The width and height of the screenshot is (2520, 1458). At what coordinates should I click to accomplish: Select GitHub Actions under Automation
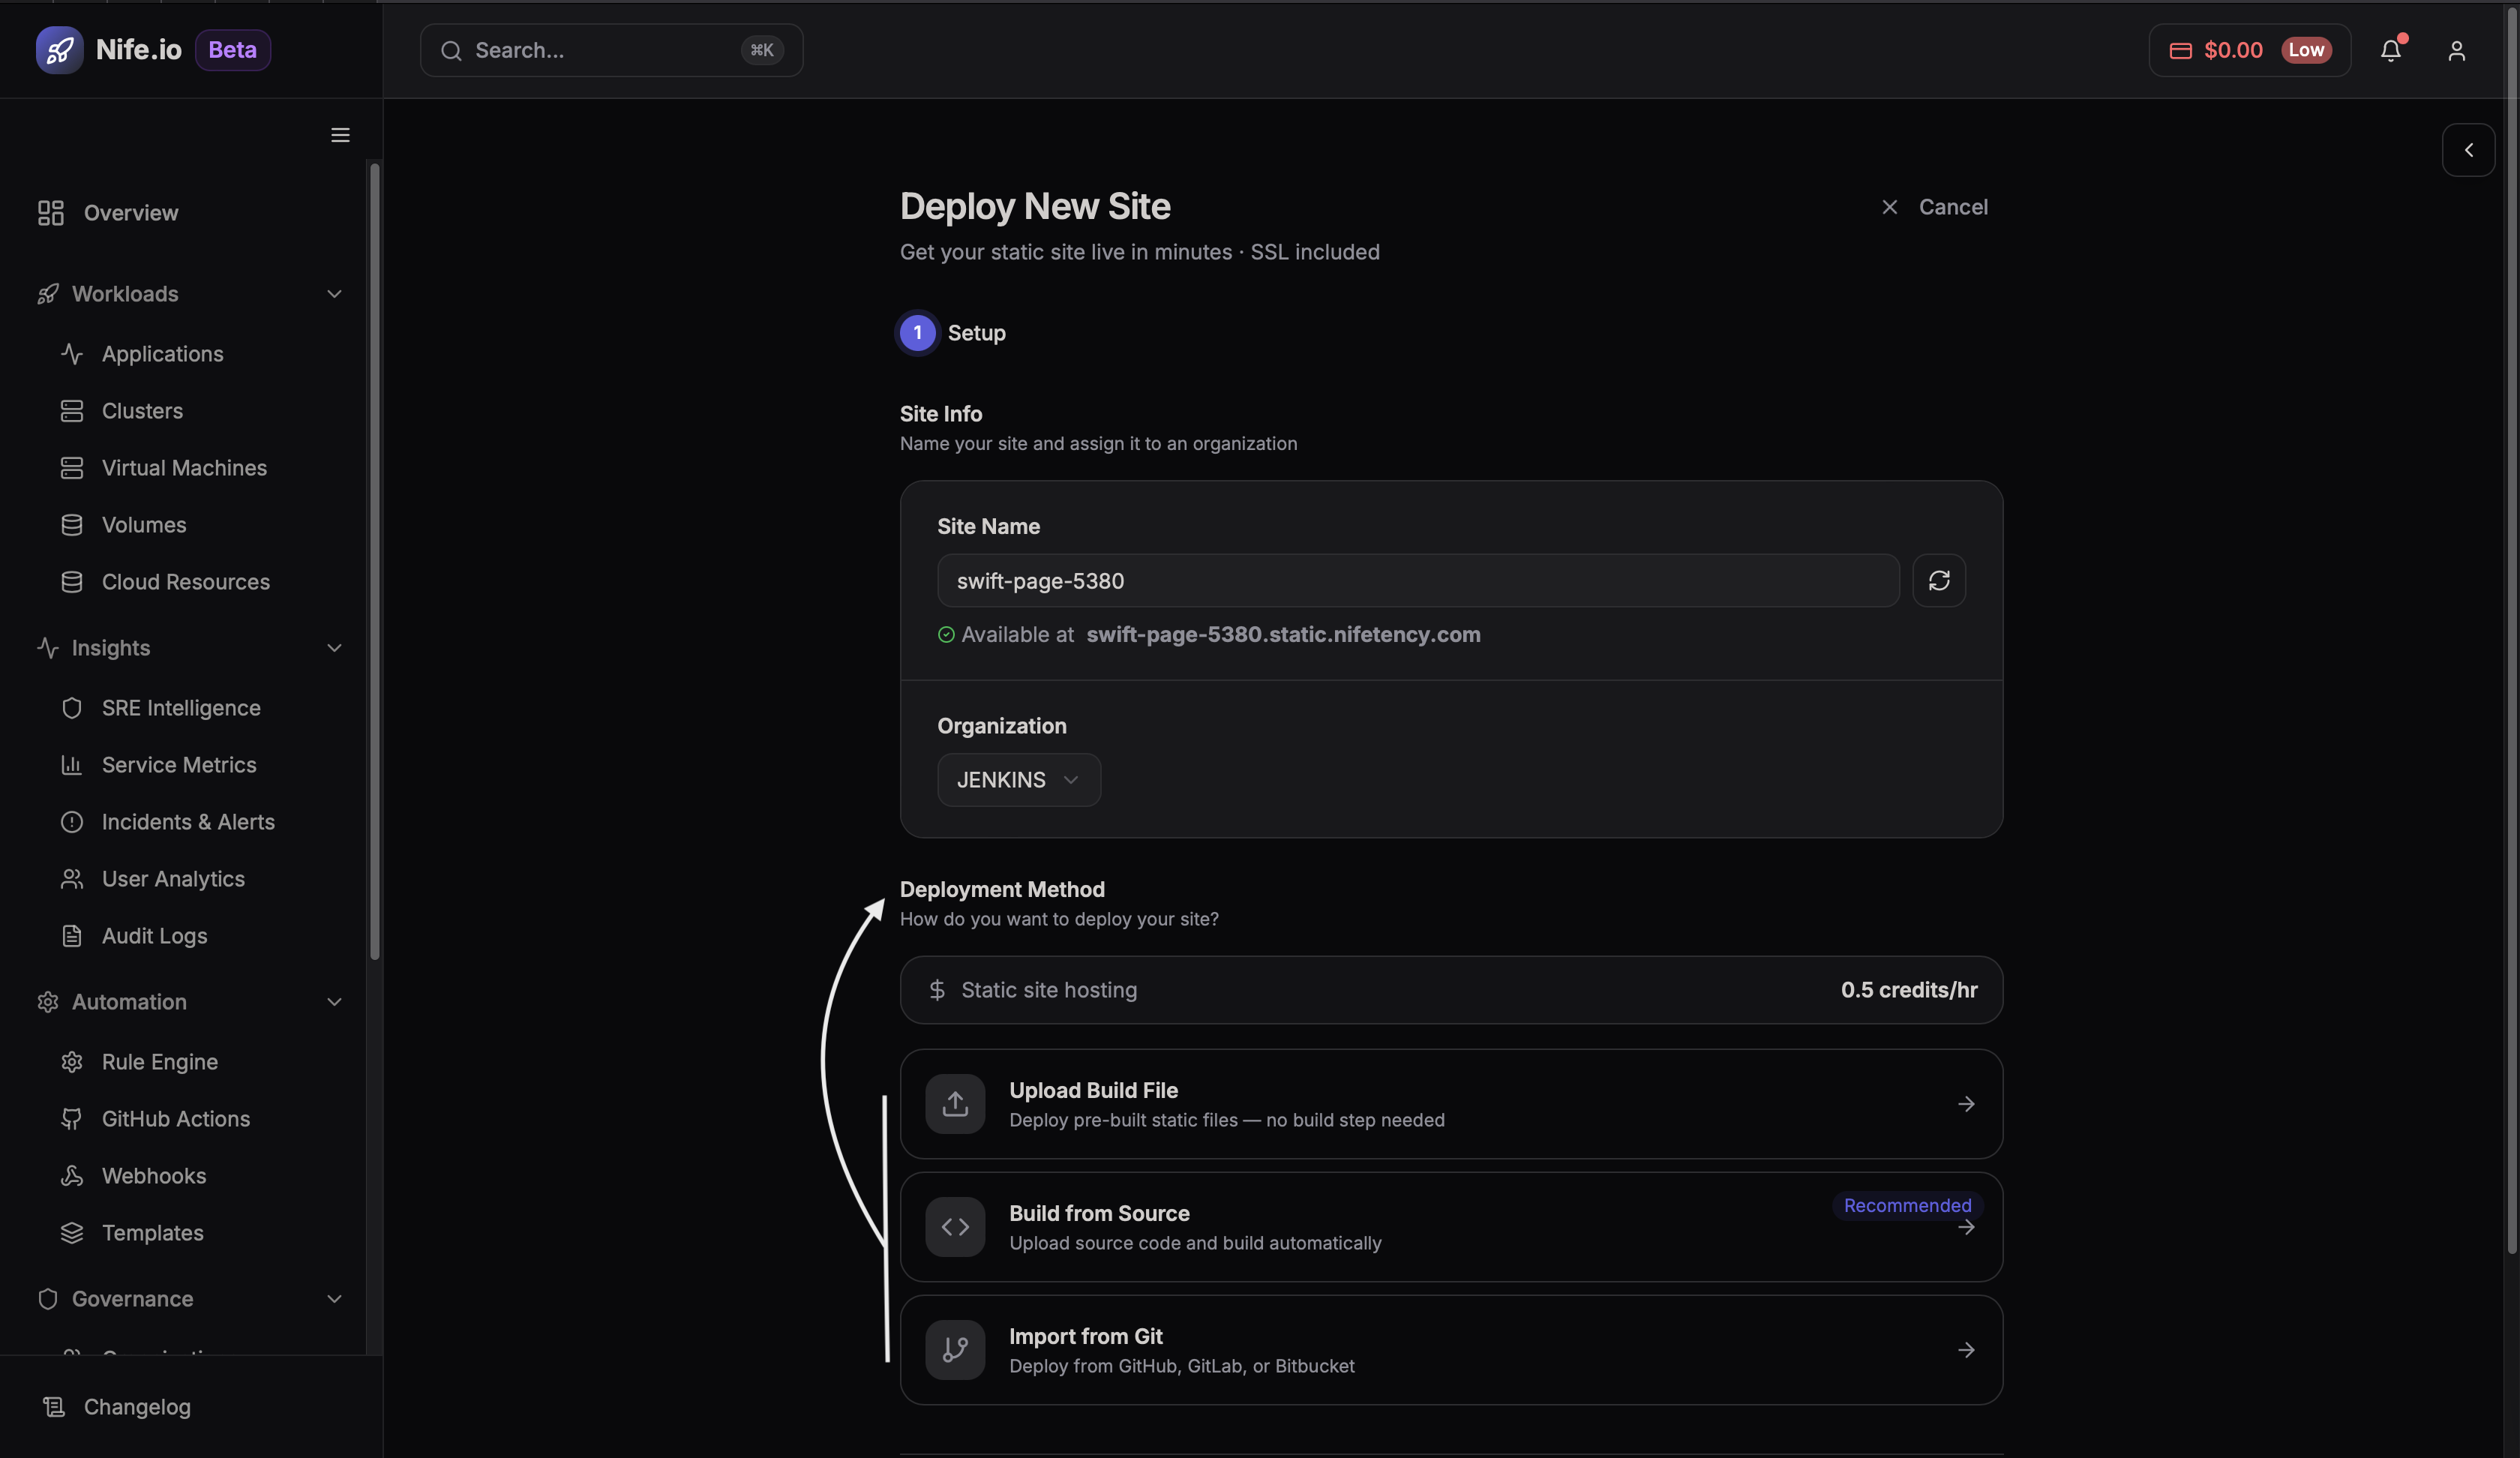(x=176, y=1119)
